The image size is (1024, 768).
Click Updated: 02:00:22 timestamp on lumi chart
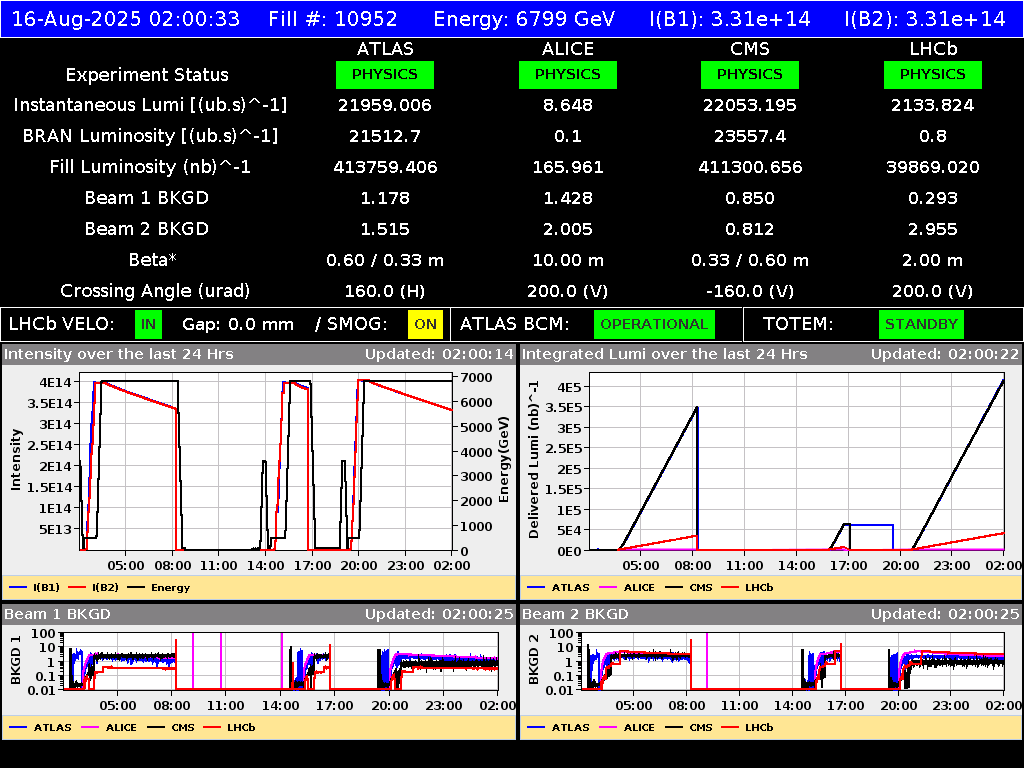coord(945,354)
